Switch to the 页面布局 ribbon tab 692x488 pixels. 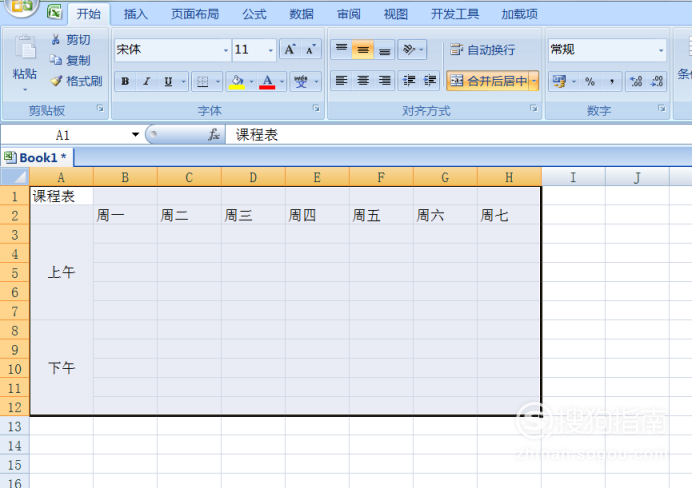click(x=195, y=14)
